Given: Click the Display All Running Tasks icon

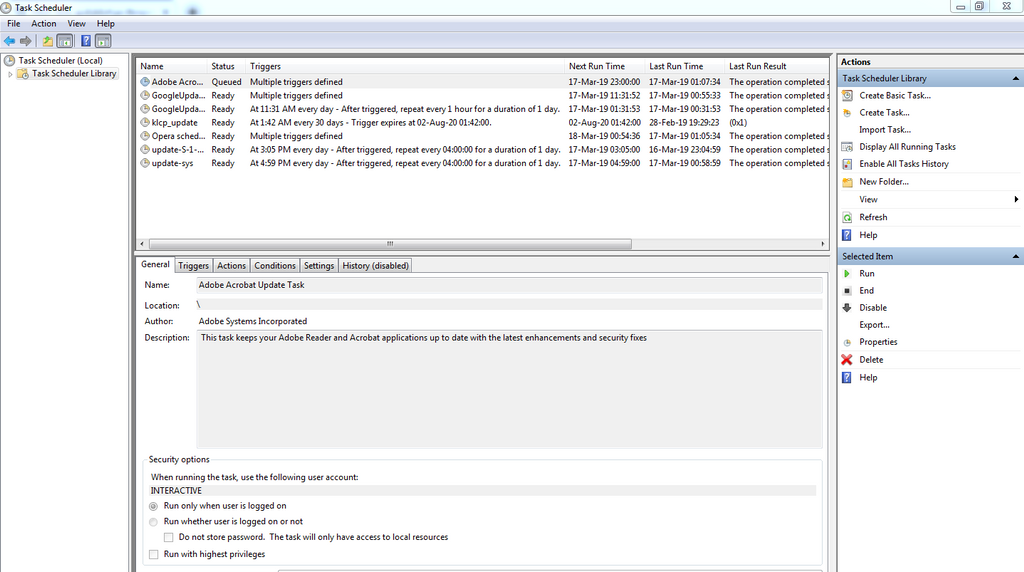Looking at the screenshot, I should [847, 147].
